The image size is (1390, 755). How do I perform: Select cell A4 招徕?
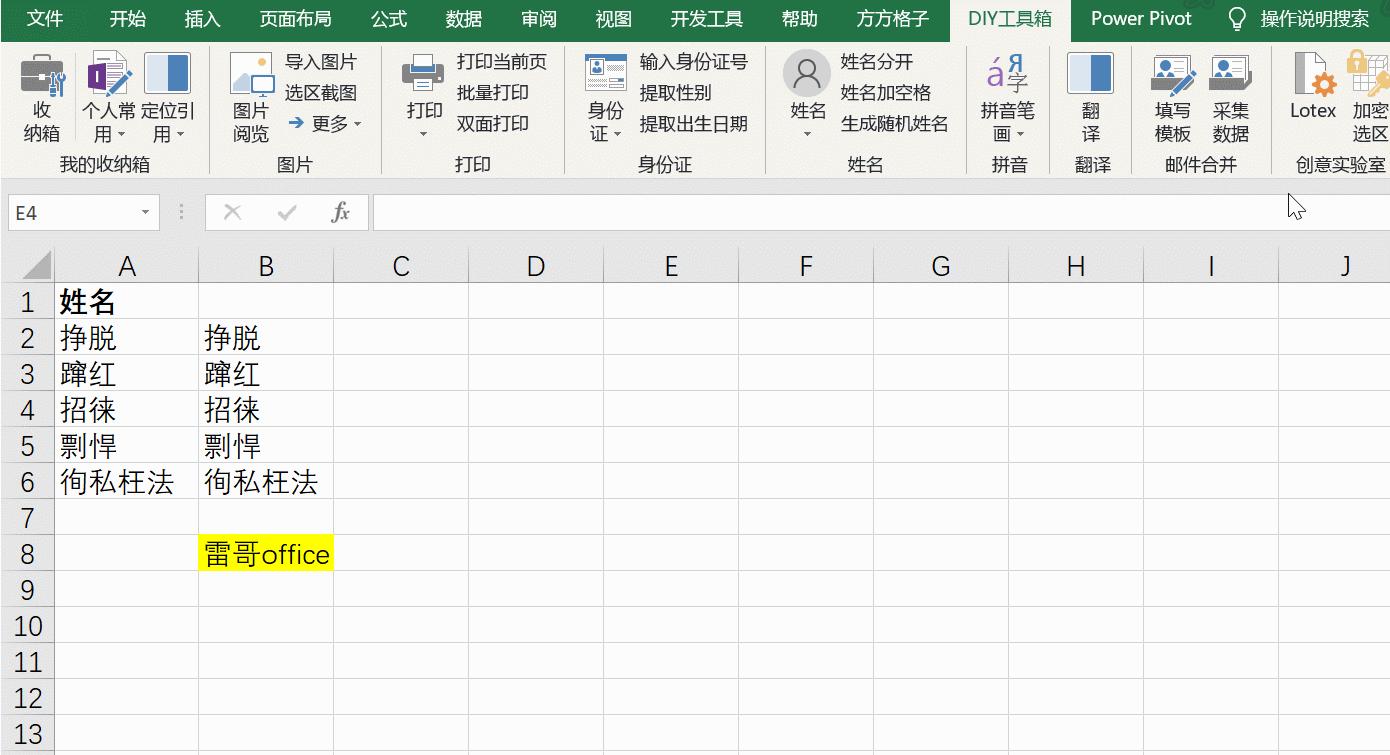click(x=126, y=410)
